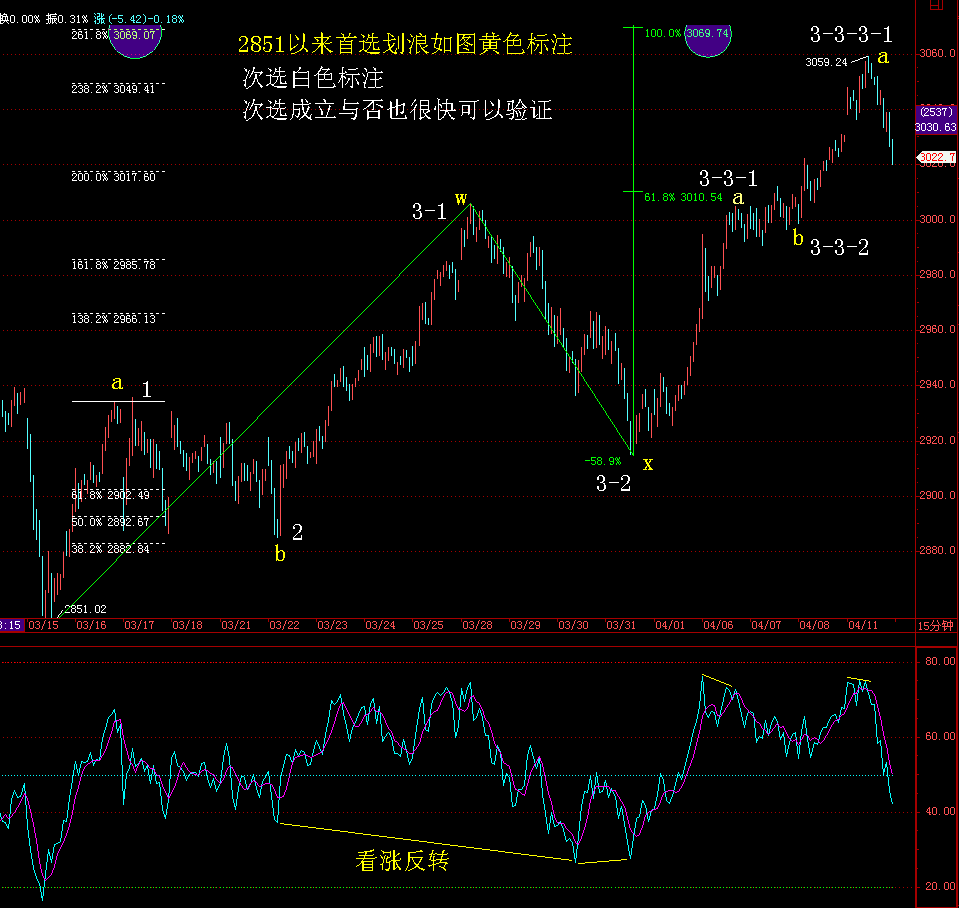The width and height of the screenshot is (959, 908).
Task: Select the 200.0% 3017.60 Fibonacci level
Action: 113,177
